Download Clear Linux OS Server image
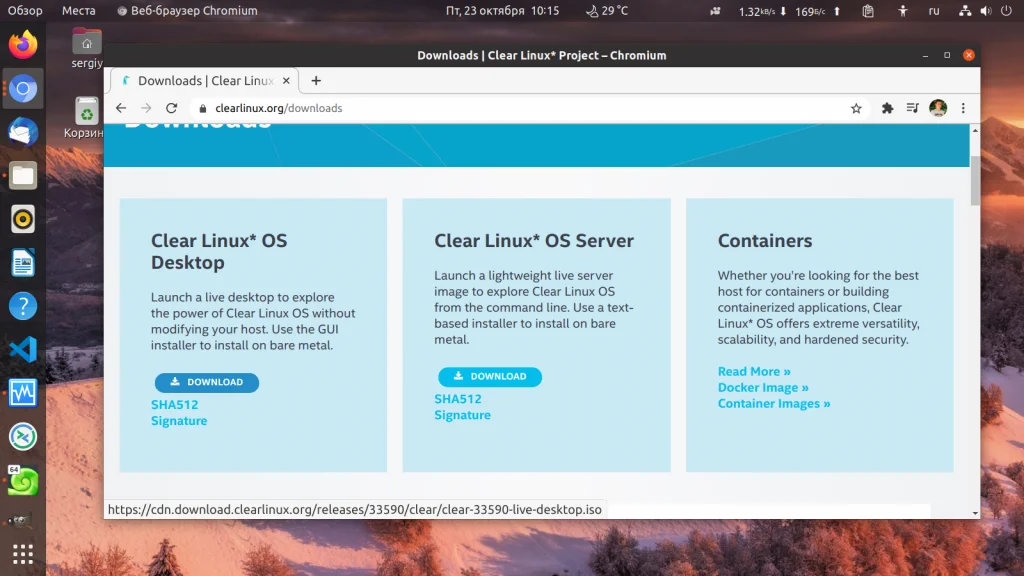The image size is (1024, 576). (x=490, y=377)
